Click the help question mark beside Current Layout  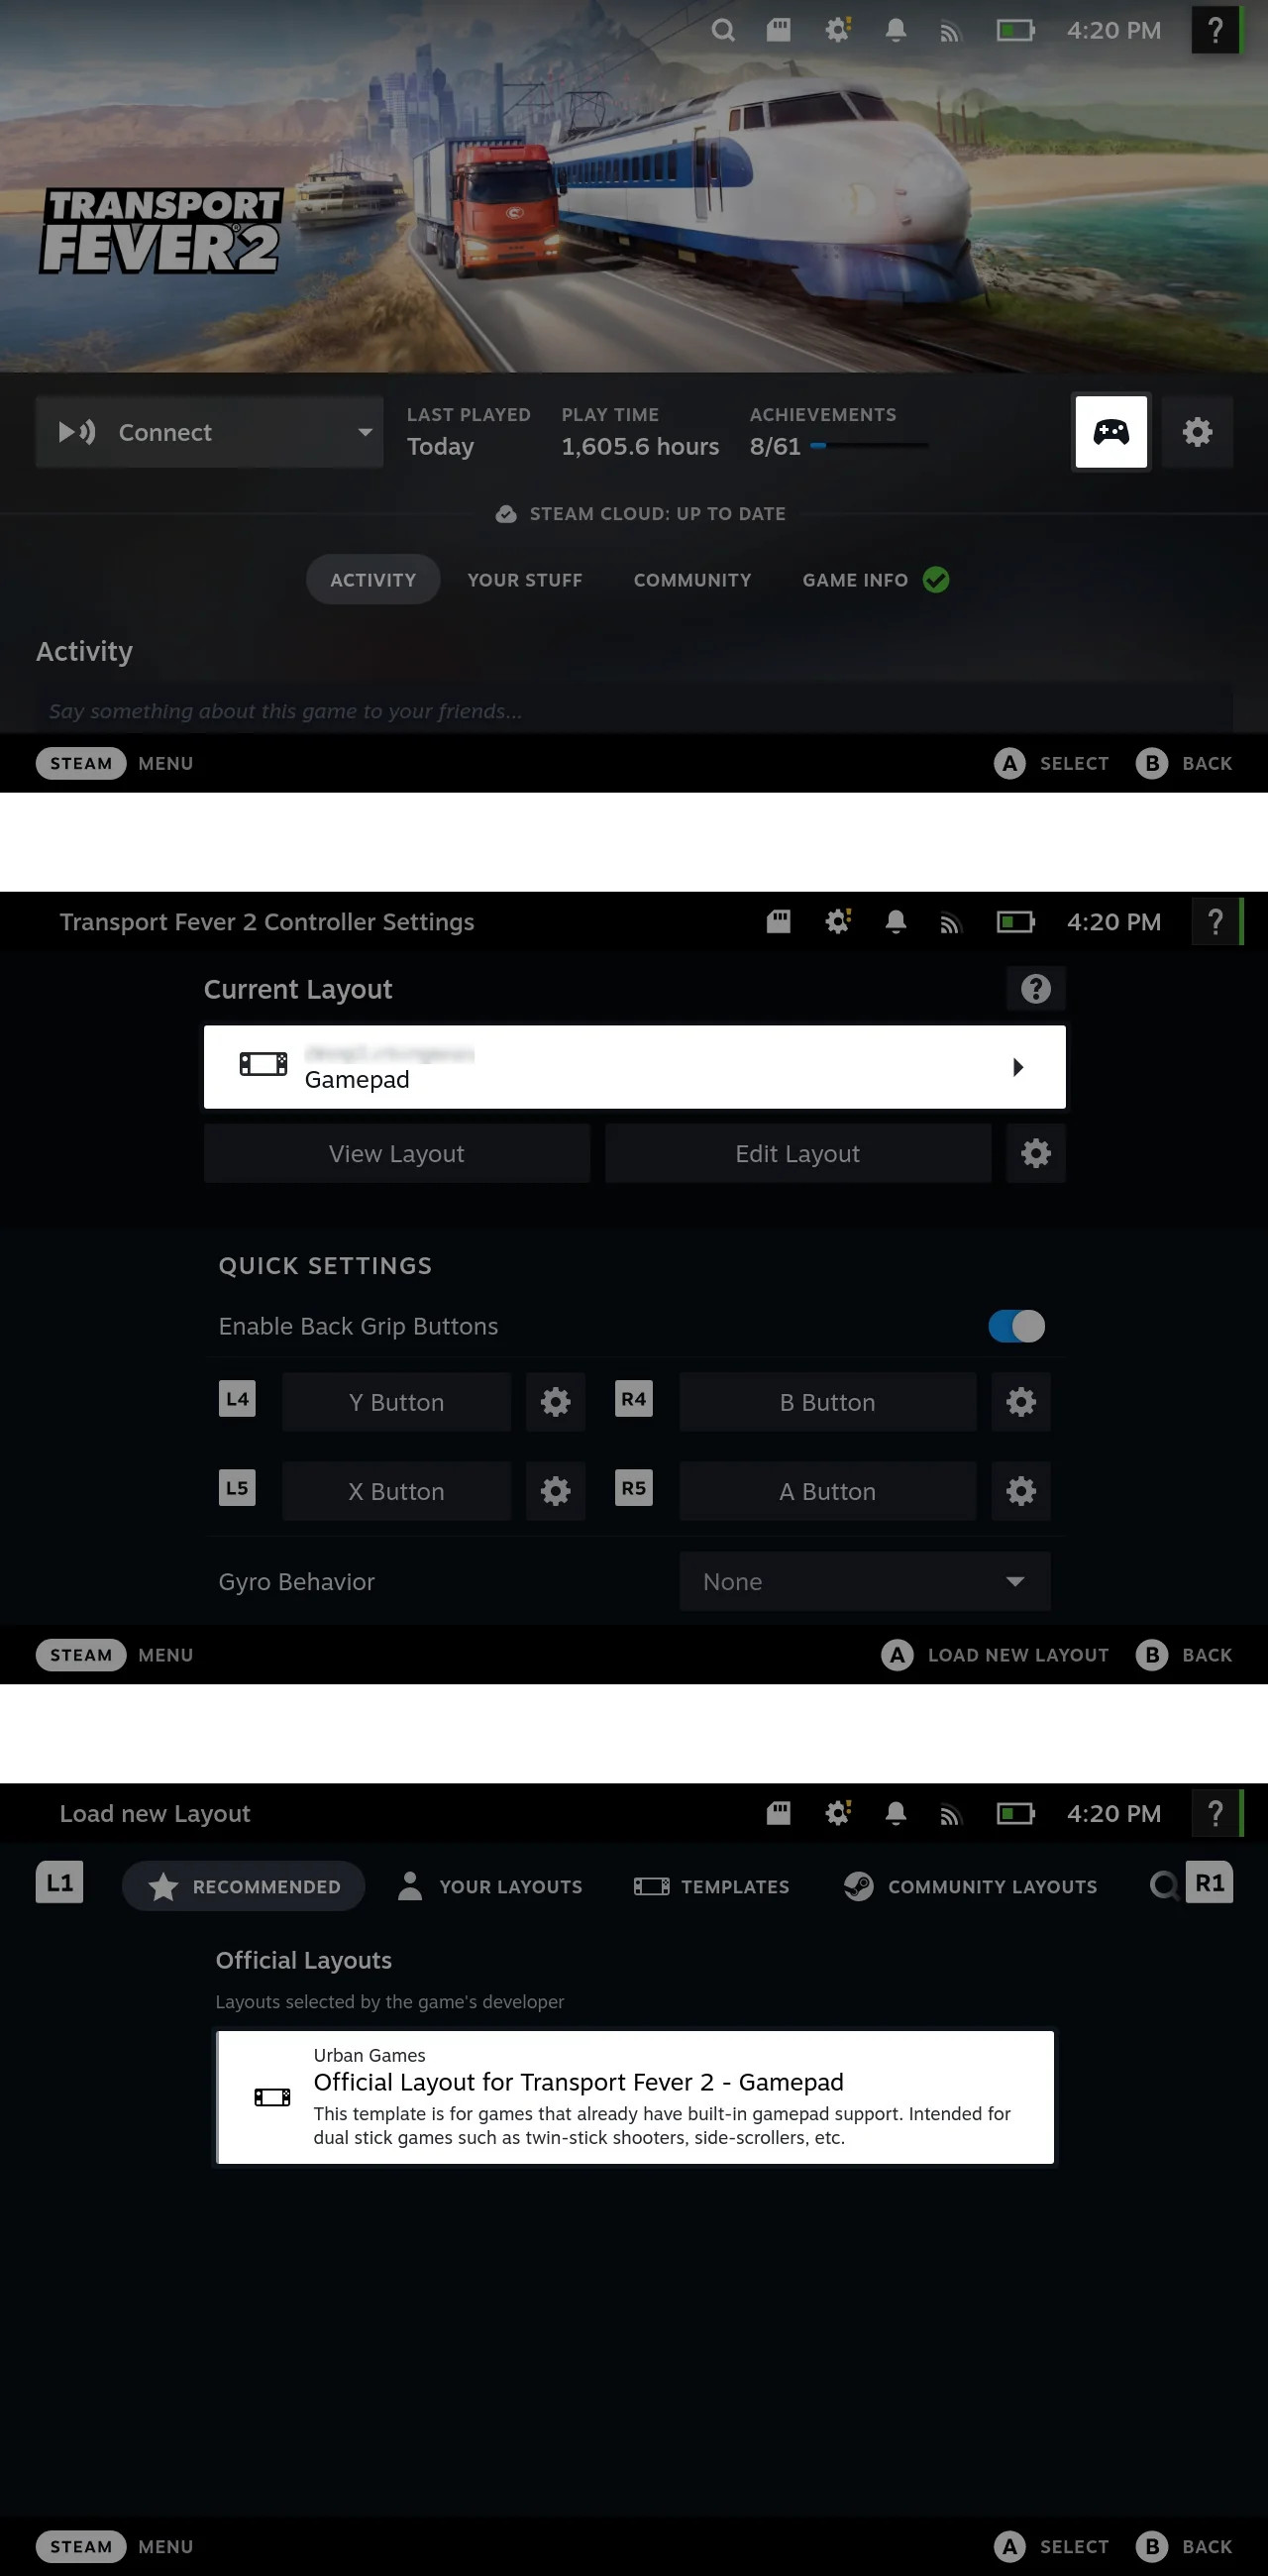point(1035,989)
